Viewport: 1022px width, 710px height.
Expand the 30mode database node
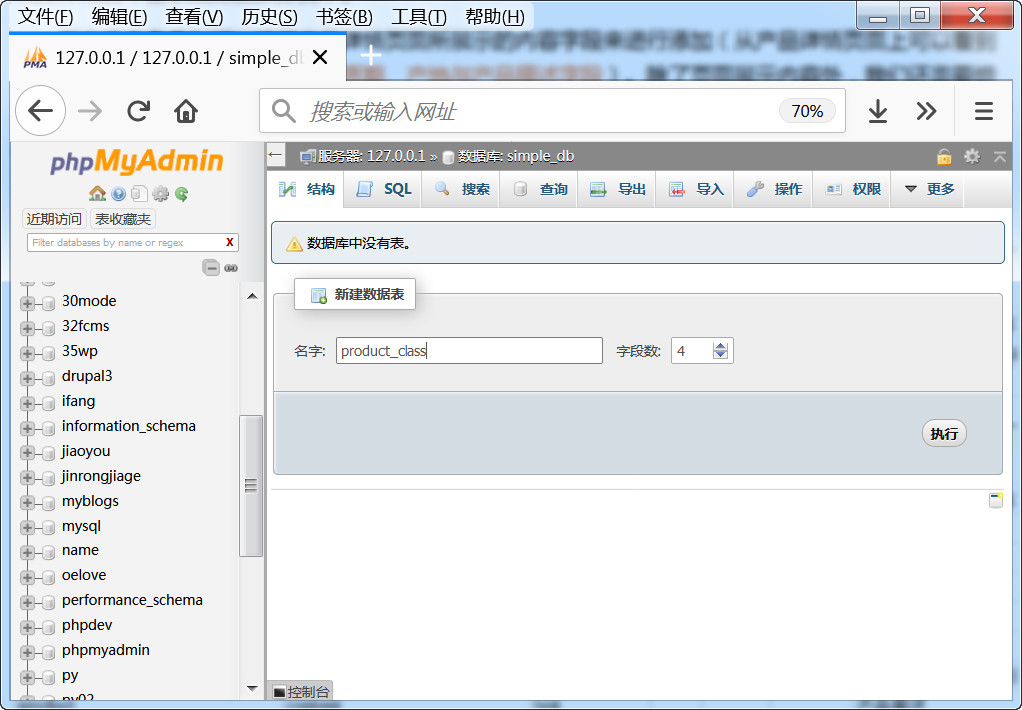point(27,303)
